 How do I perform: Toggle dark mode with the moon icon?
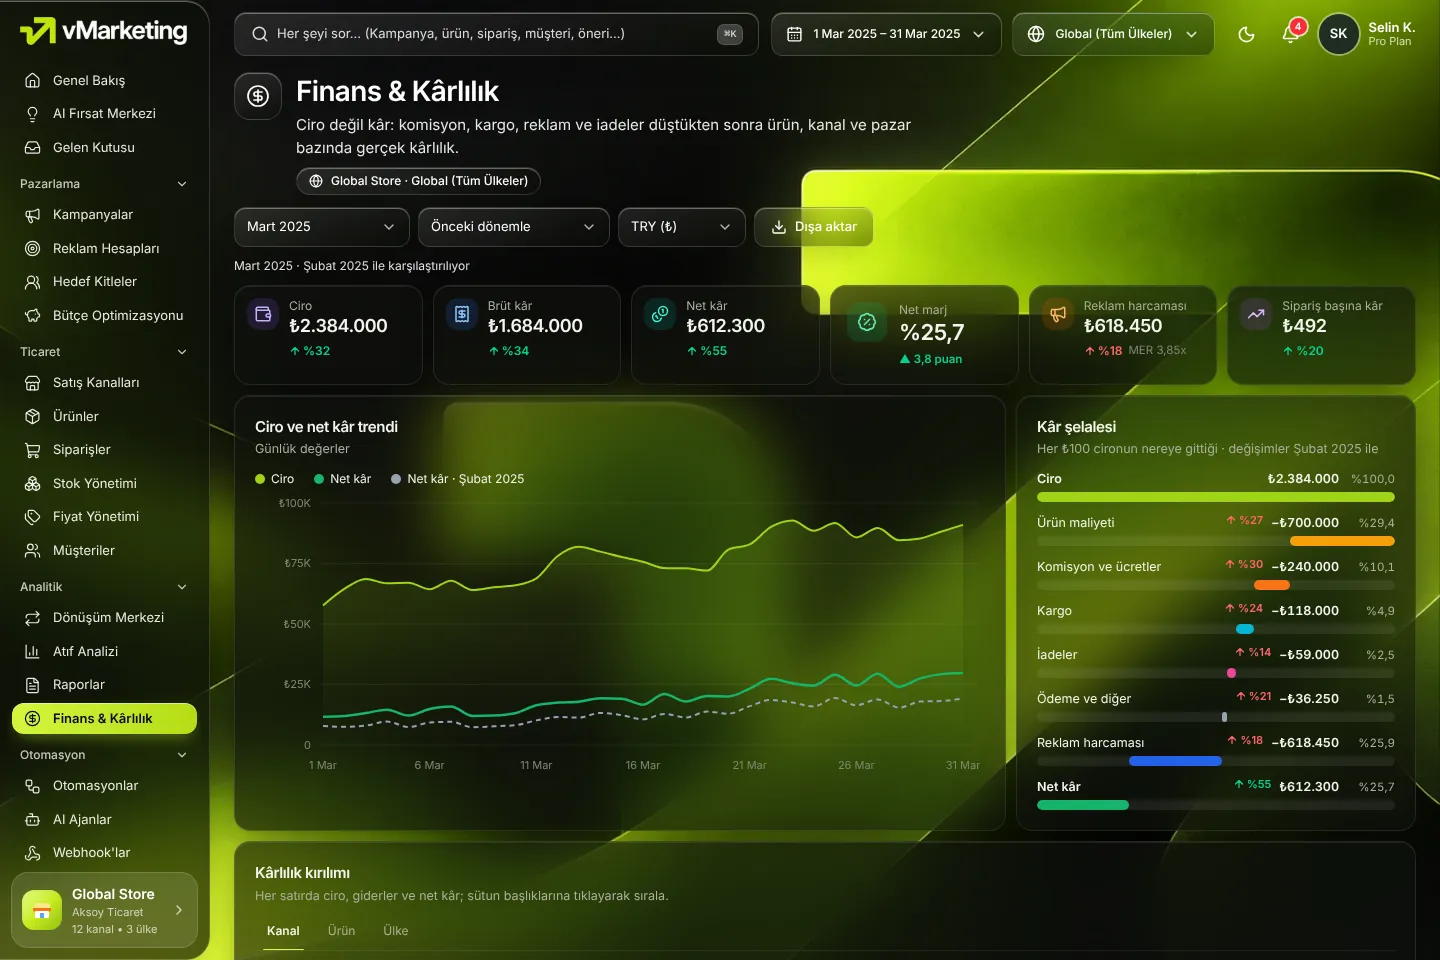[1246, 34]
